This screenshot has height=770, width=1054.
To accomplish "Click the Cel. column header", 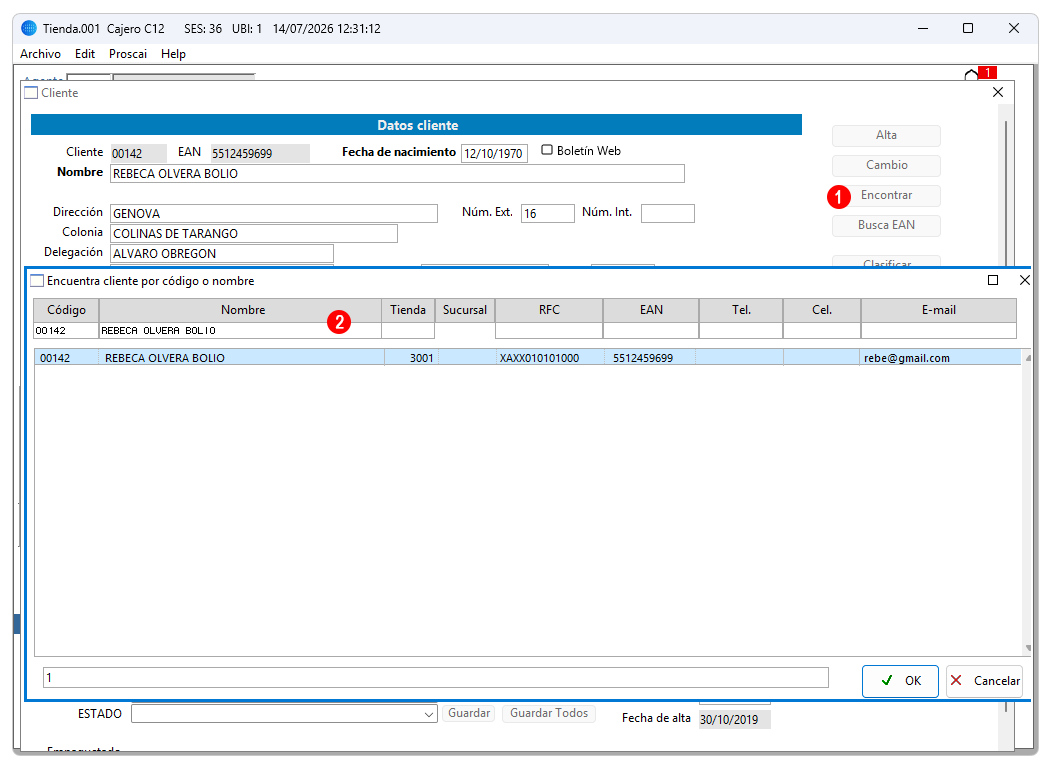I will pos(821,310).
